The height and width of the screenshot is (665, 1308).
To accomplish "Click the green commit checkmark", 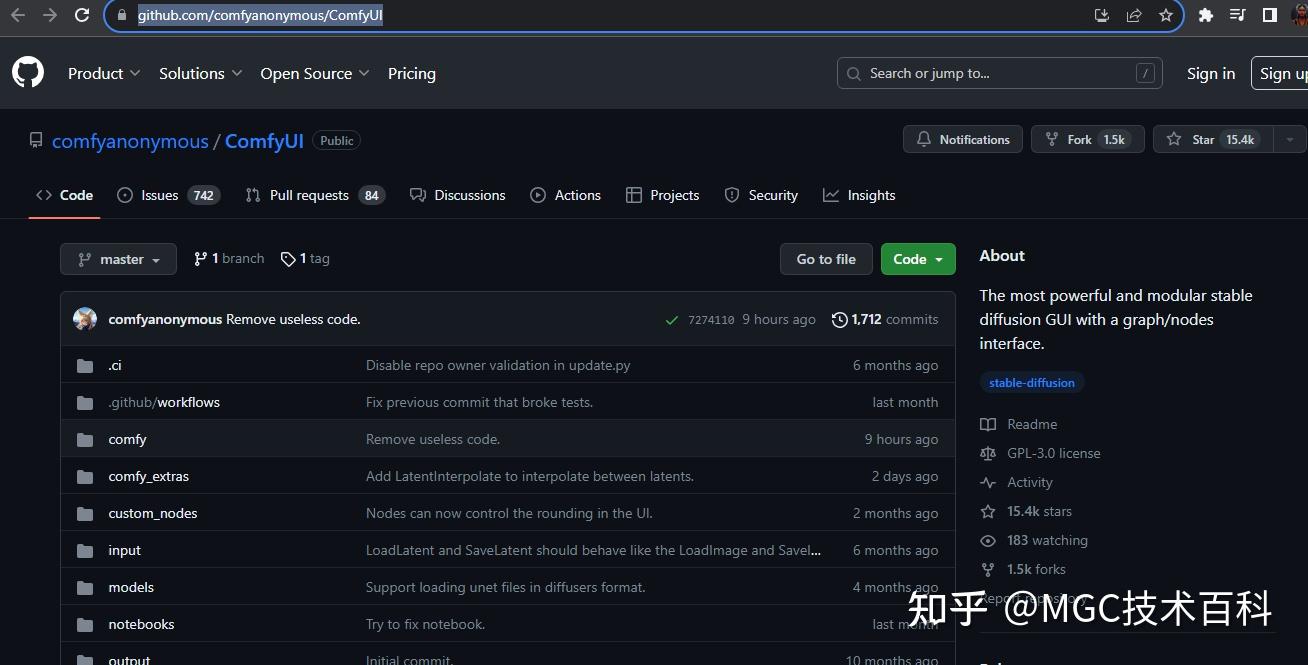I will (x=672, y=320).
